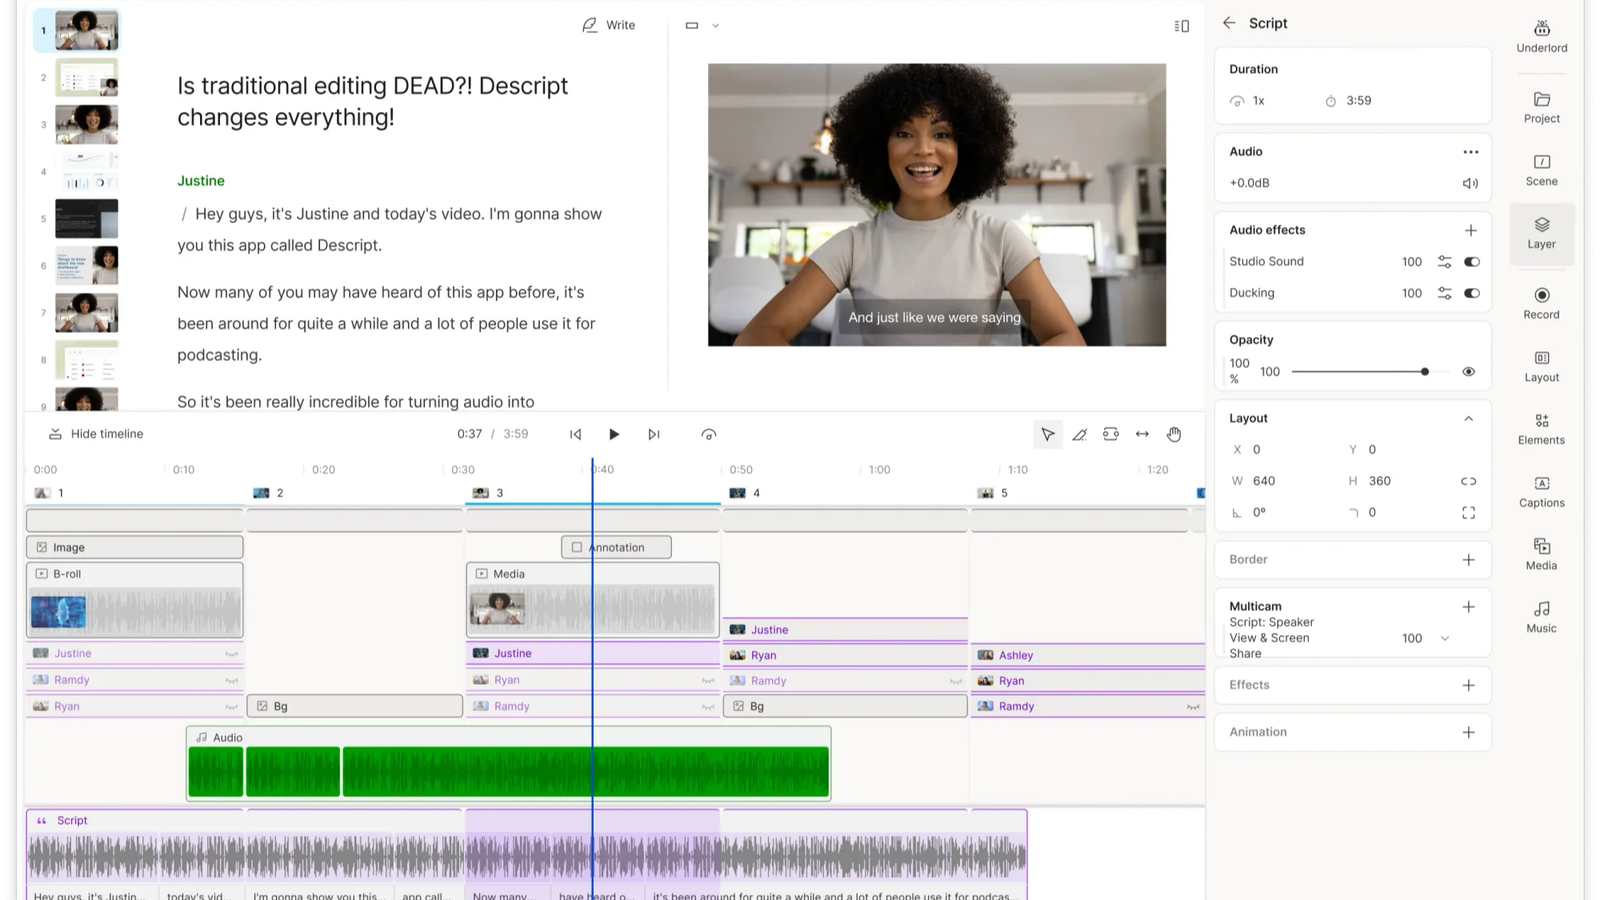Image resolution: width=1600 pixels, height=900 pixels.
Task: Open Ducking settings sliders
Action: (x=1444, y=293)
